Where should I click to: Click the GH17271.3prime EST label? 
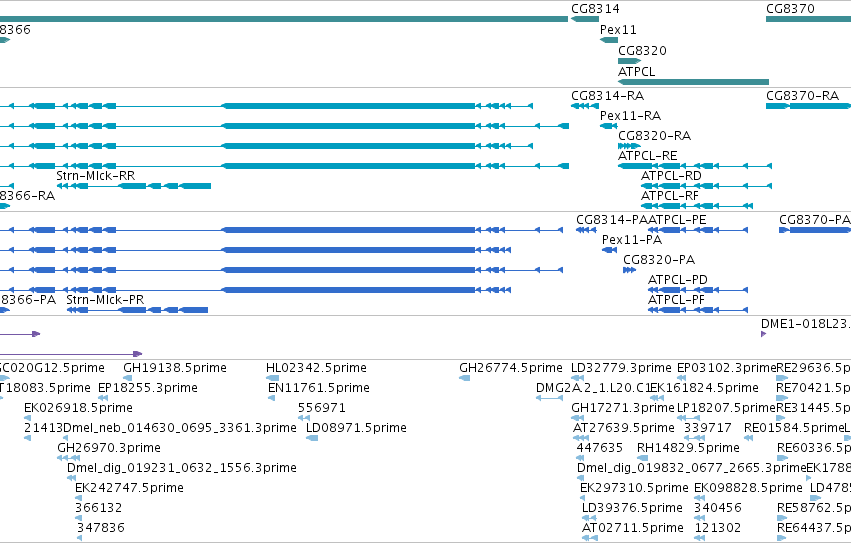(x=623, y=408)
